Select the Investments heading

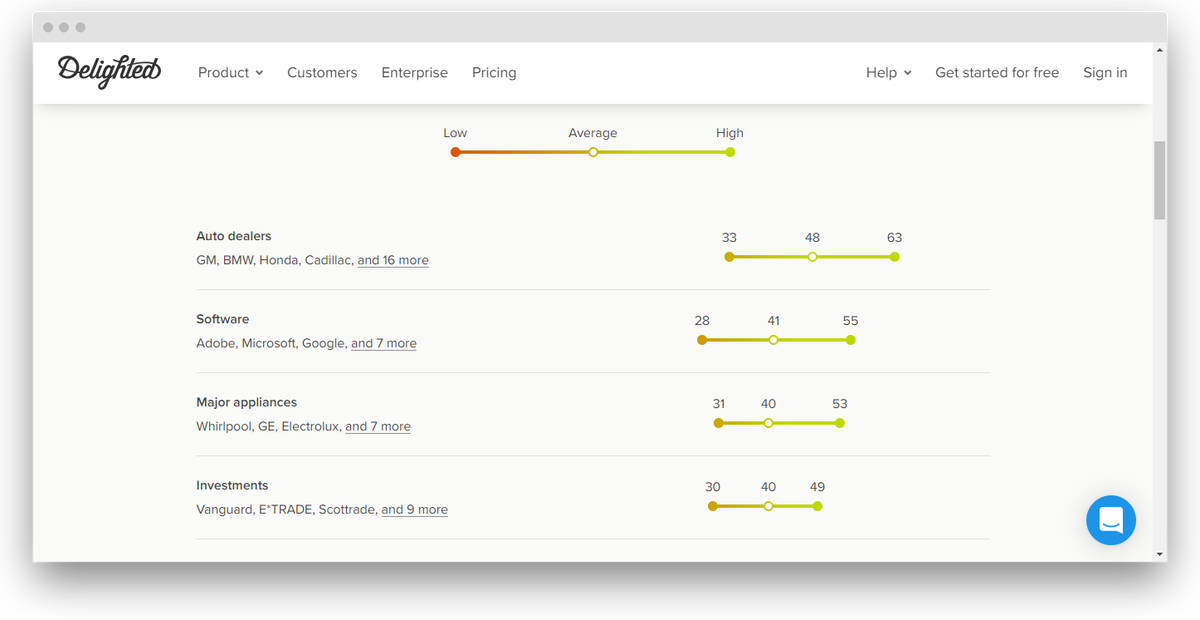point(232,485)
